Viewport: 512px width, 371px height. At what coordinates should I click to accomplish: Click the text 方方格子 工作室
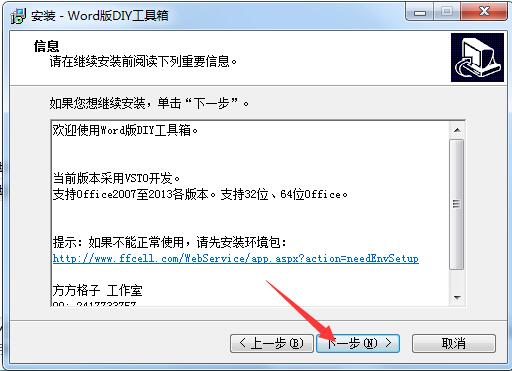point(97,290)
